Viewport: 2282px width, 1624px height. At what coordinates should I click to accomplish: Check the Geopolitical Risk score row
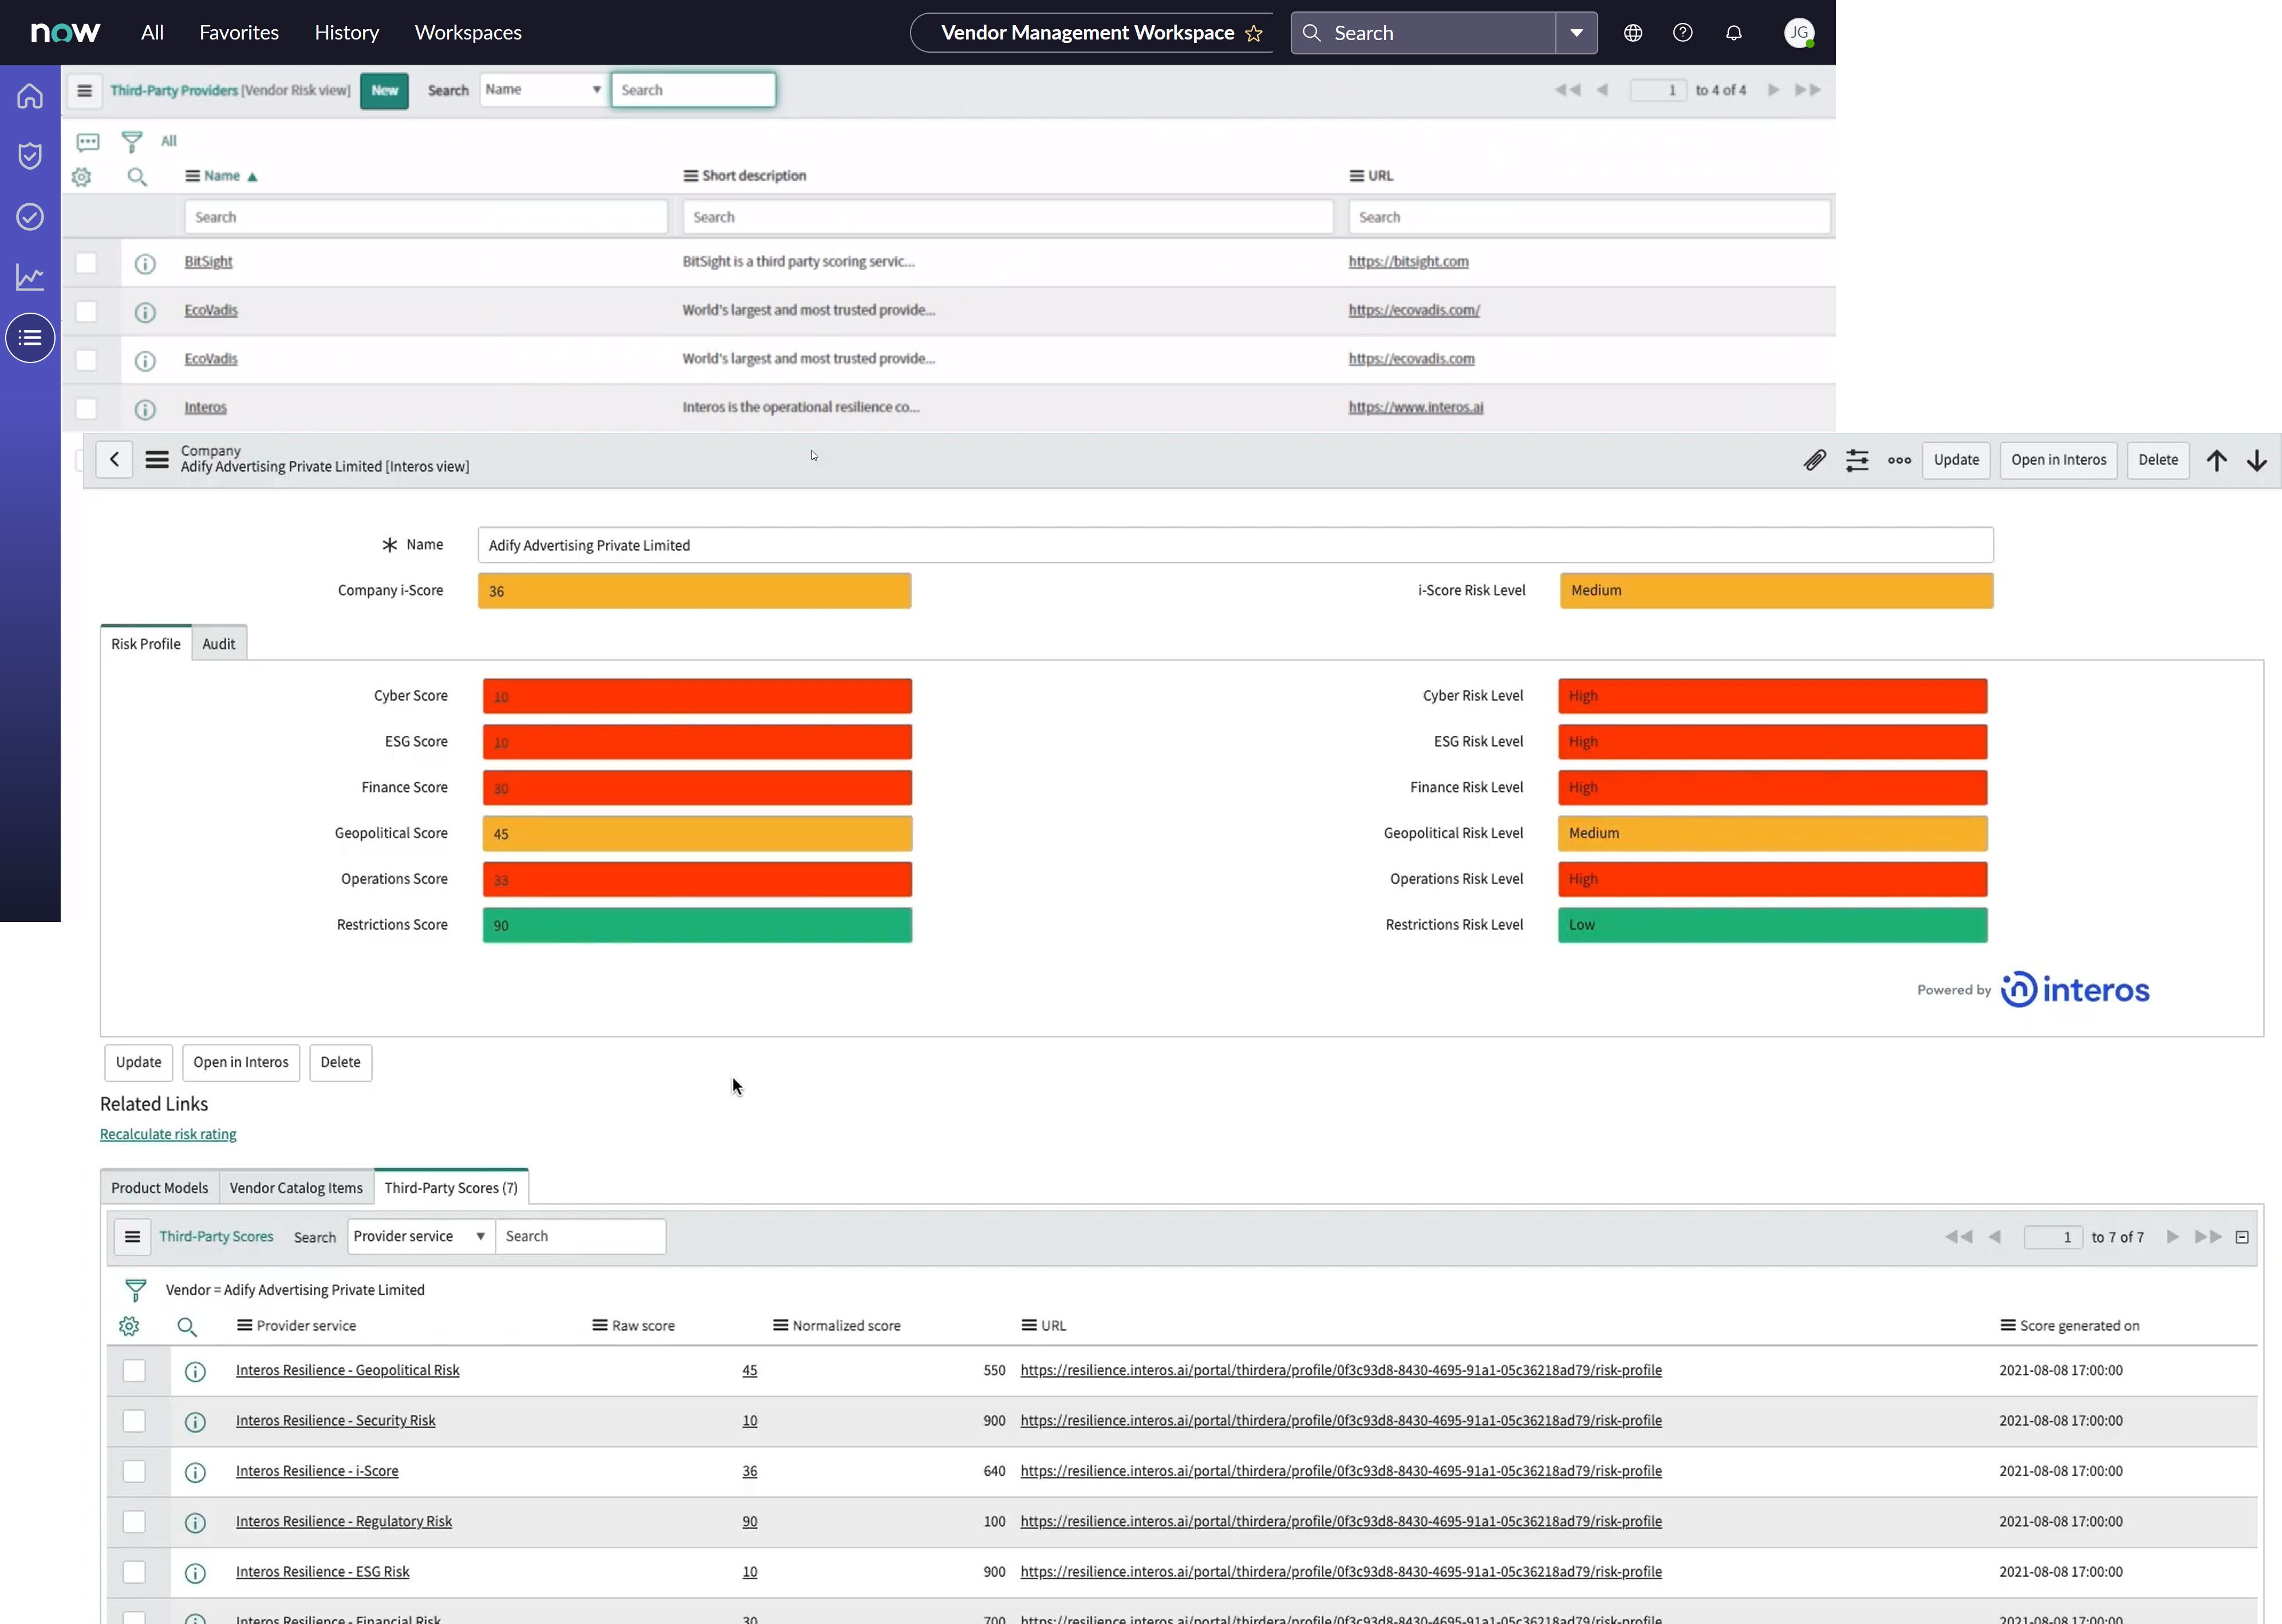click(x=134, y=1371)
